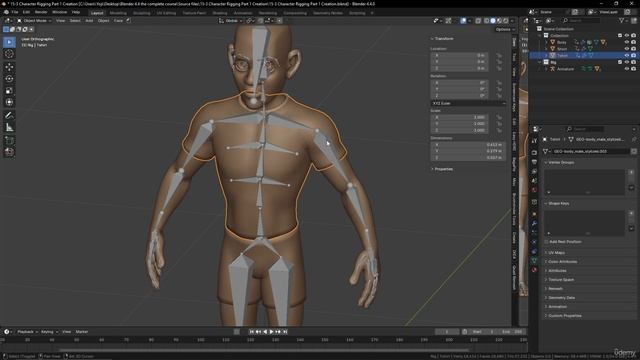Viewport: 640px width, 360px height.
Task: Enable Add Rest Position checkbox
Action: point(546,242)
